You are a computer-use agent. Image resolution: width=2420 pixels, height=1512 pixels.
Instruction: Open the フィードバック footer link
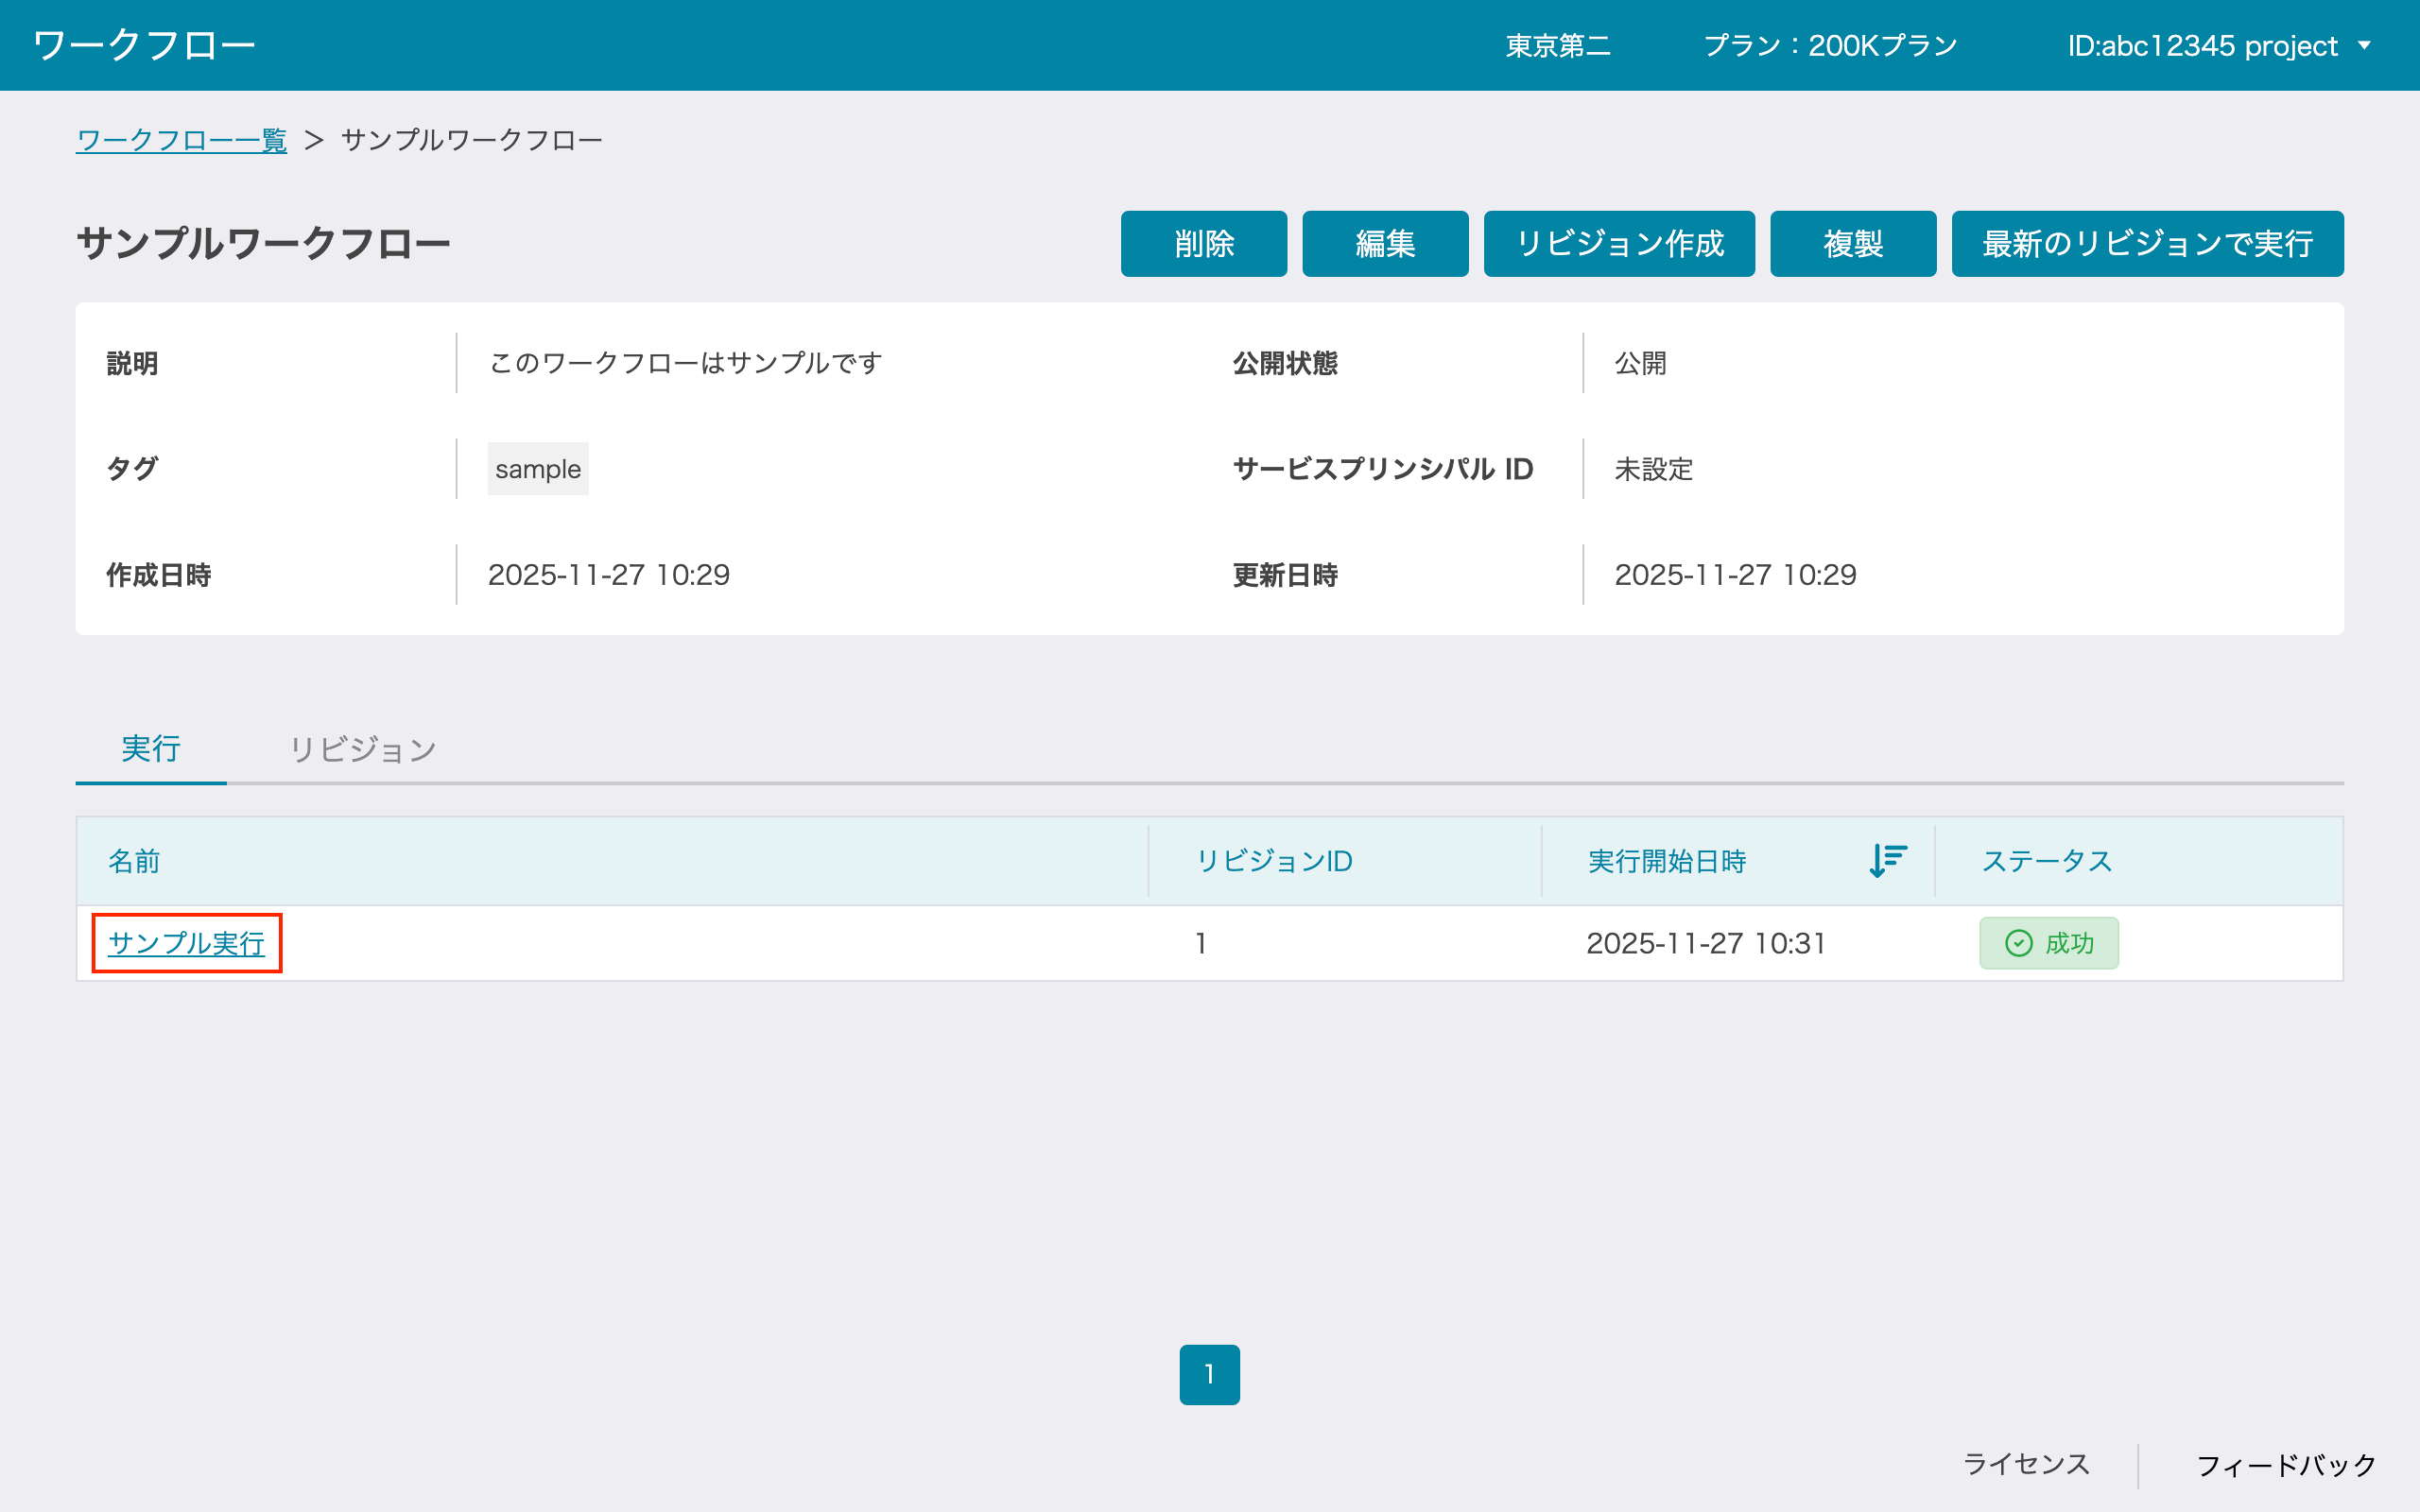2286,1466
